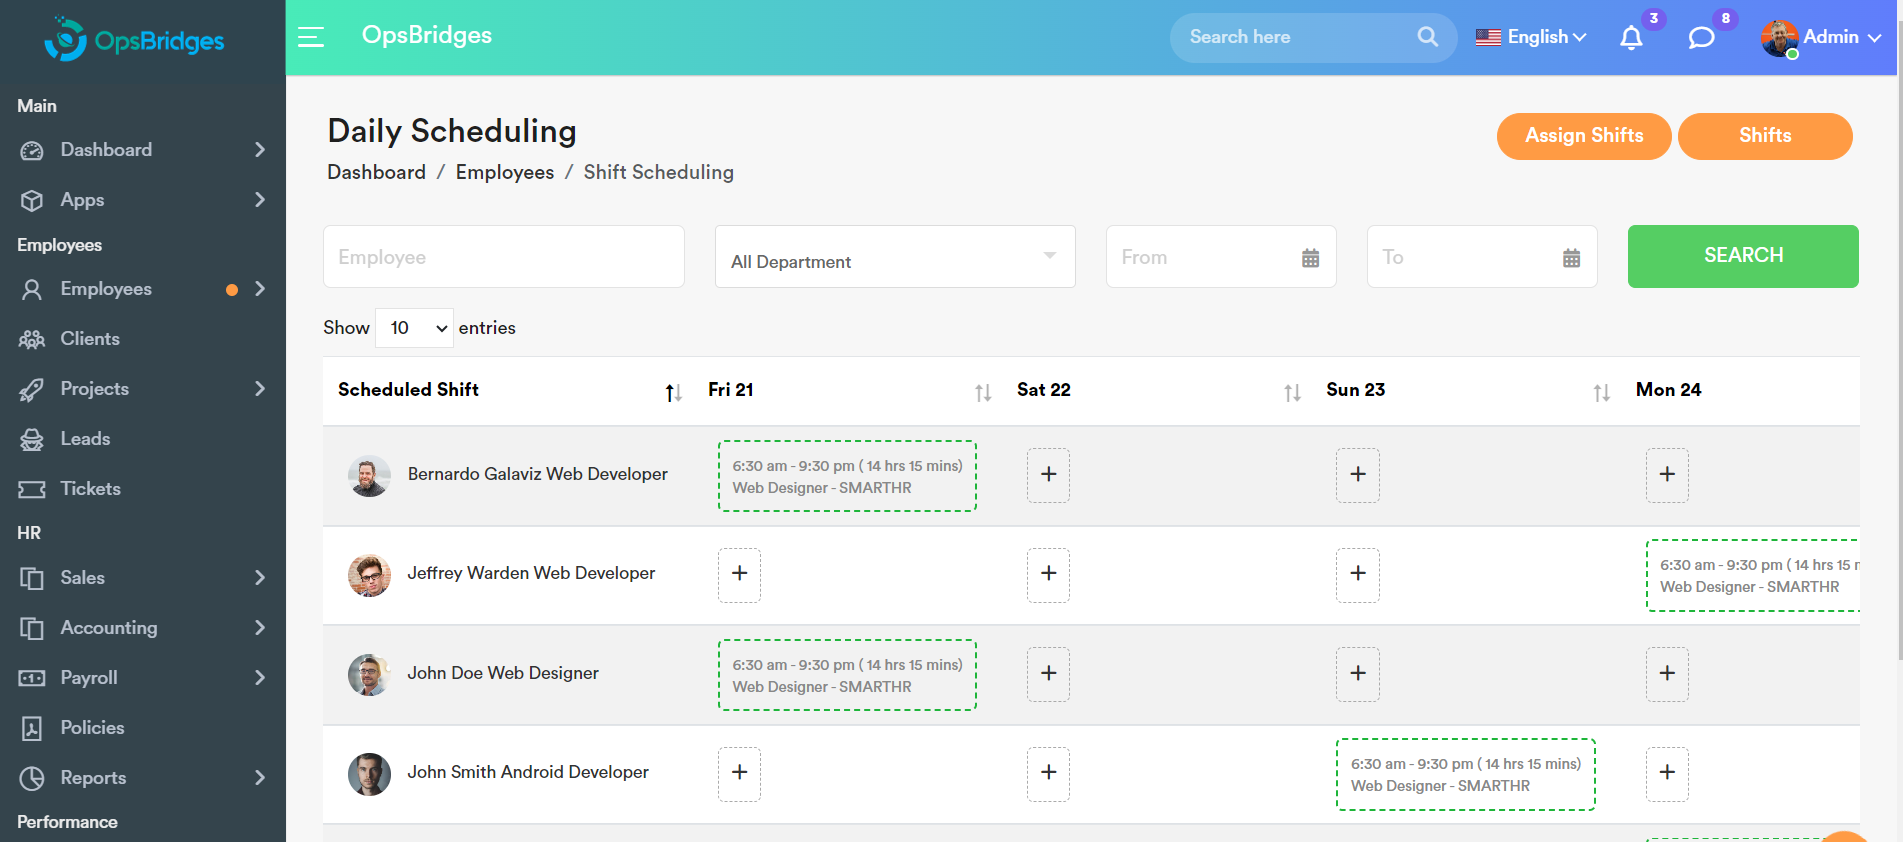
Task: Open John Doe's Fri 21 shift card
Action: click(847, 675)
